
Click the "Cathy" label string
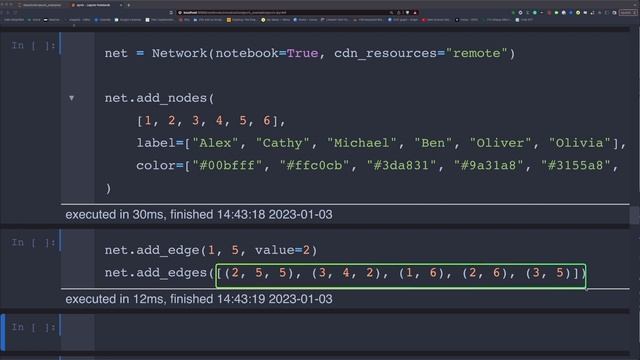[283, 143]
